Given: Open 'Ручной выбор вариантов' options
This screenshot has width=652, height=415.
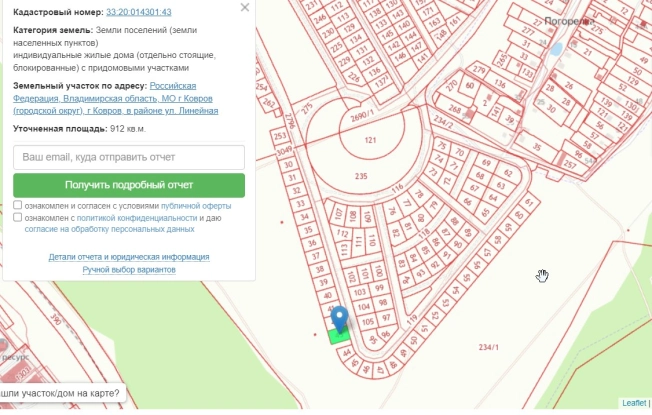Looking at the screenshot, I should coord(129,270).
